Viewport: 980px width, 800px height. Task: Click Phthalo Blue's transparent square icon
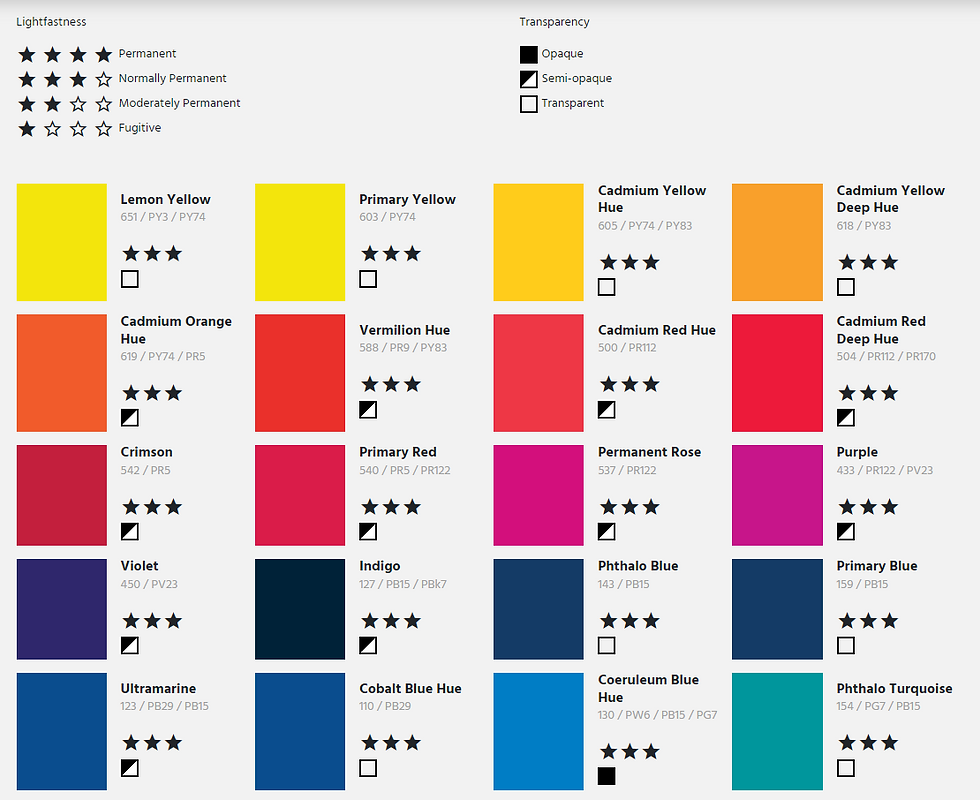tap(606, 645)
